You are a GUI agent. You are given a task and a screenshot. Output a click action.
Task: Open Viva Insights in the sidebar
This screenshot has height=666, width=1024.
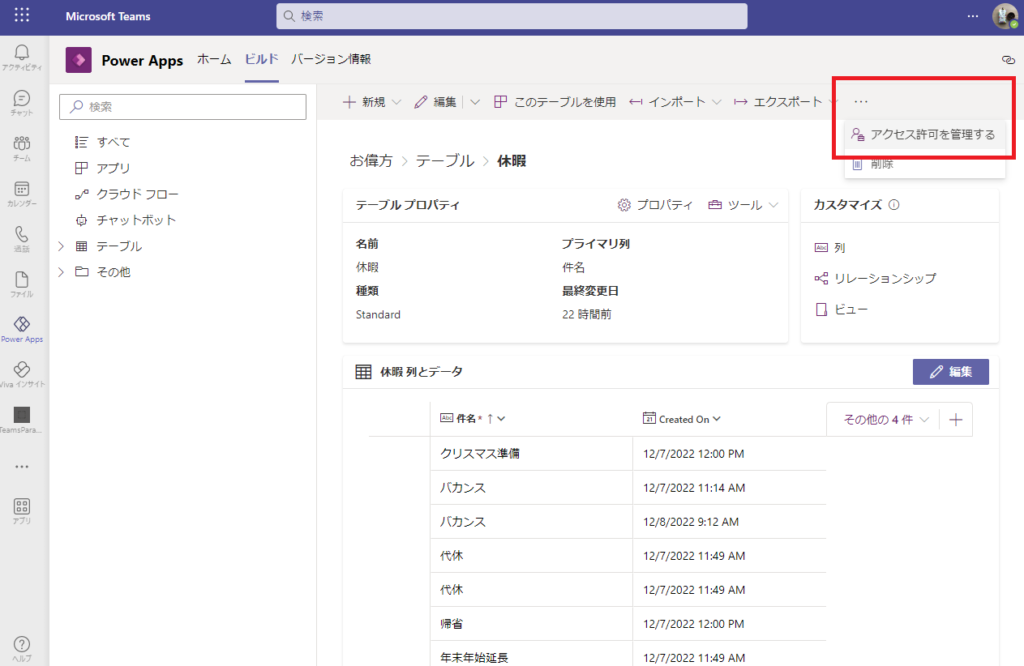[22, 375]
